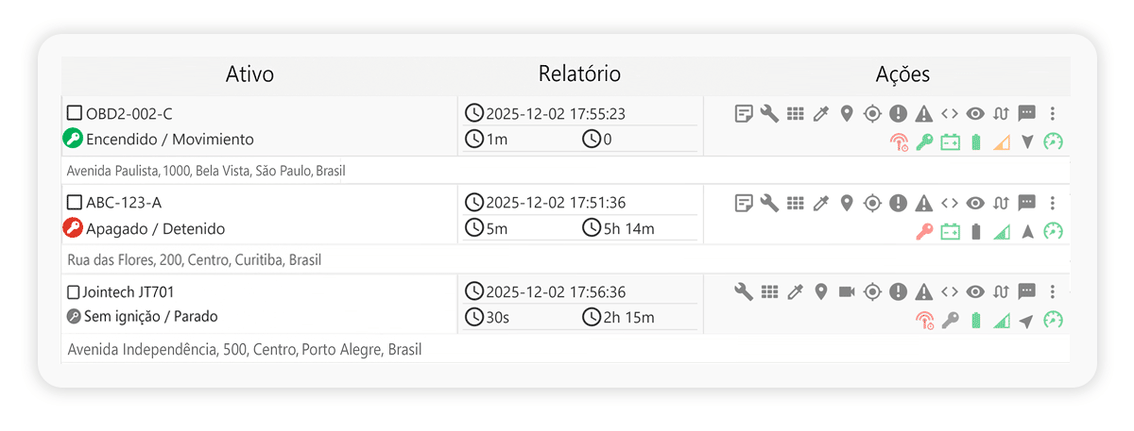Image resolution: width=1134 pixels, height=431 pixels.
Task: Click the code brackets icon for Jointech JT701
Action: (950, 292)
